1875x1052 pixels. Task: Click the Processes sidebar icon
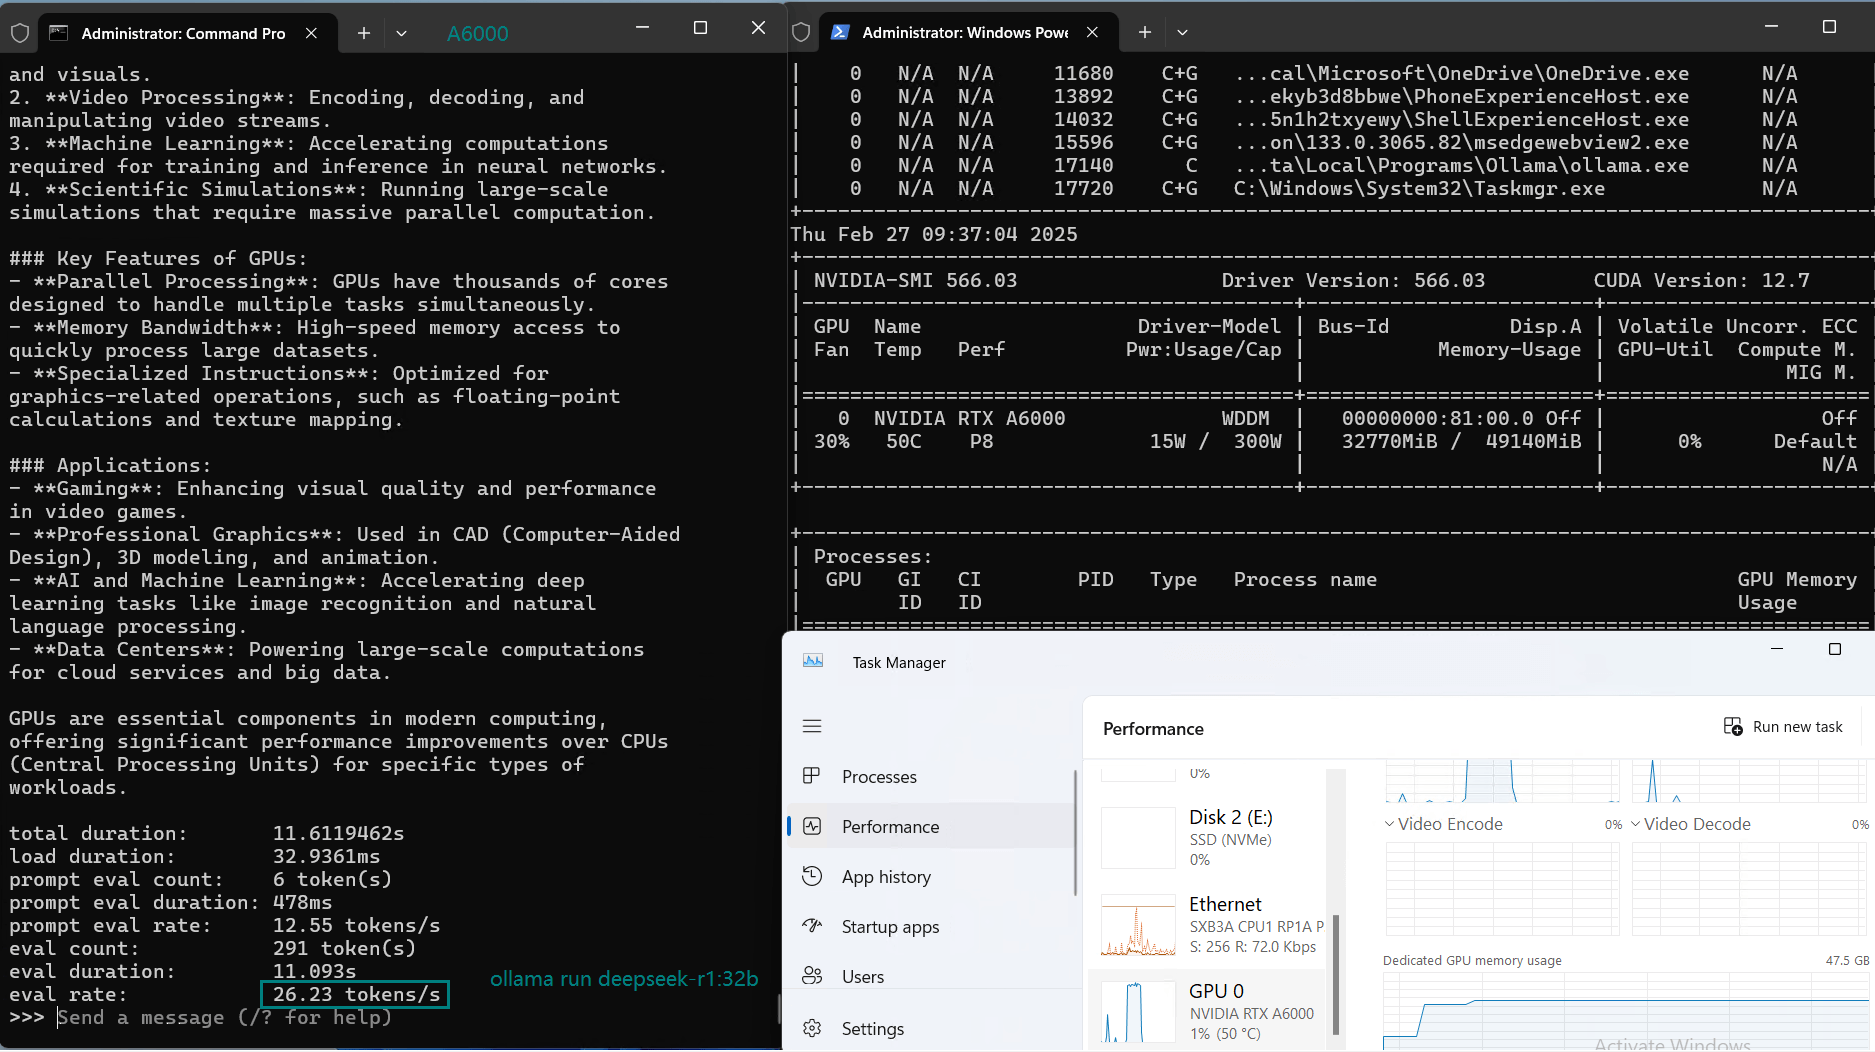812,776
